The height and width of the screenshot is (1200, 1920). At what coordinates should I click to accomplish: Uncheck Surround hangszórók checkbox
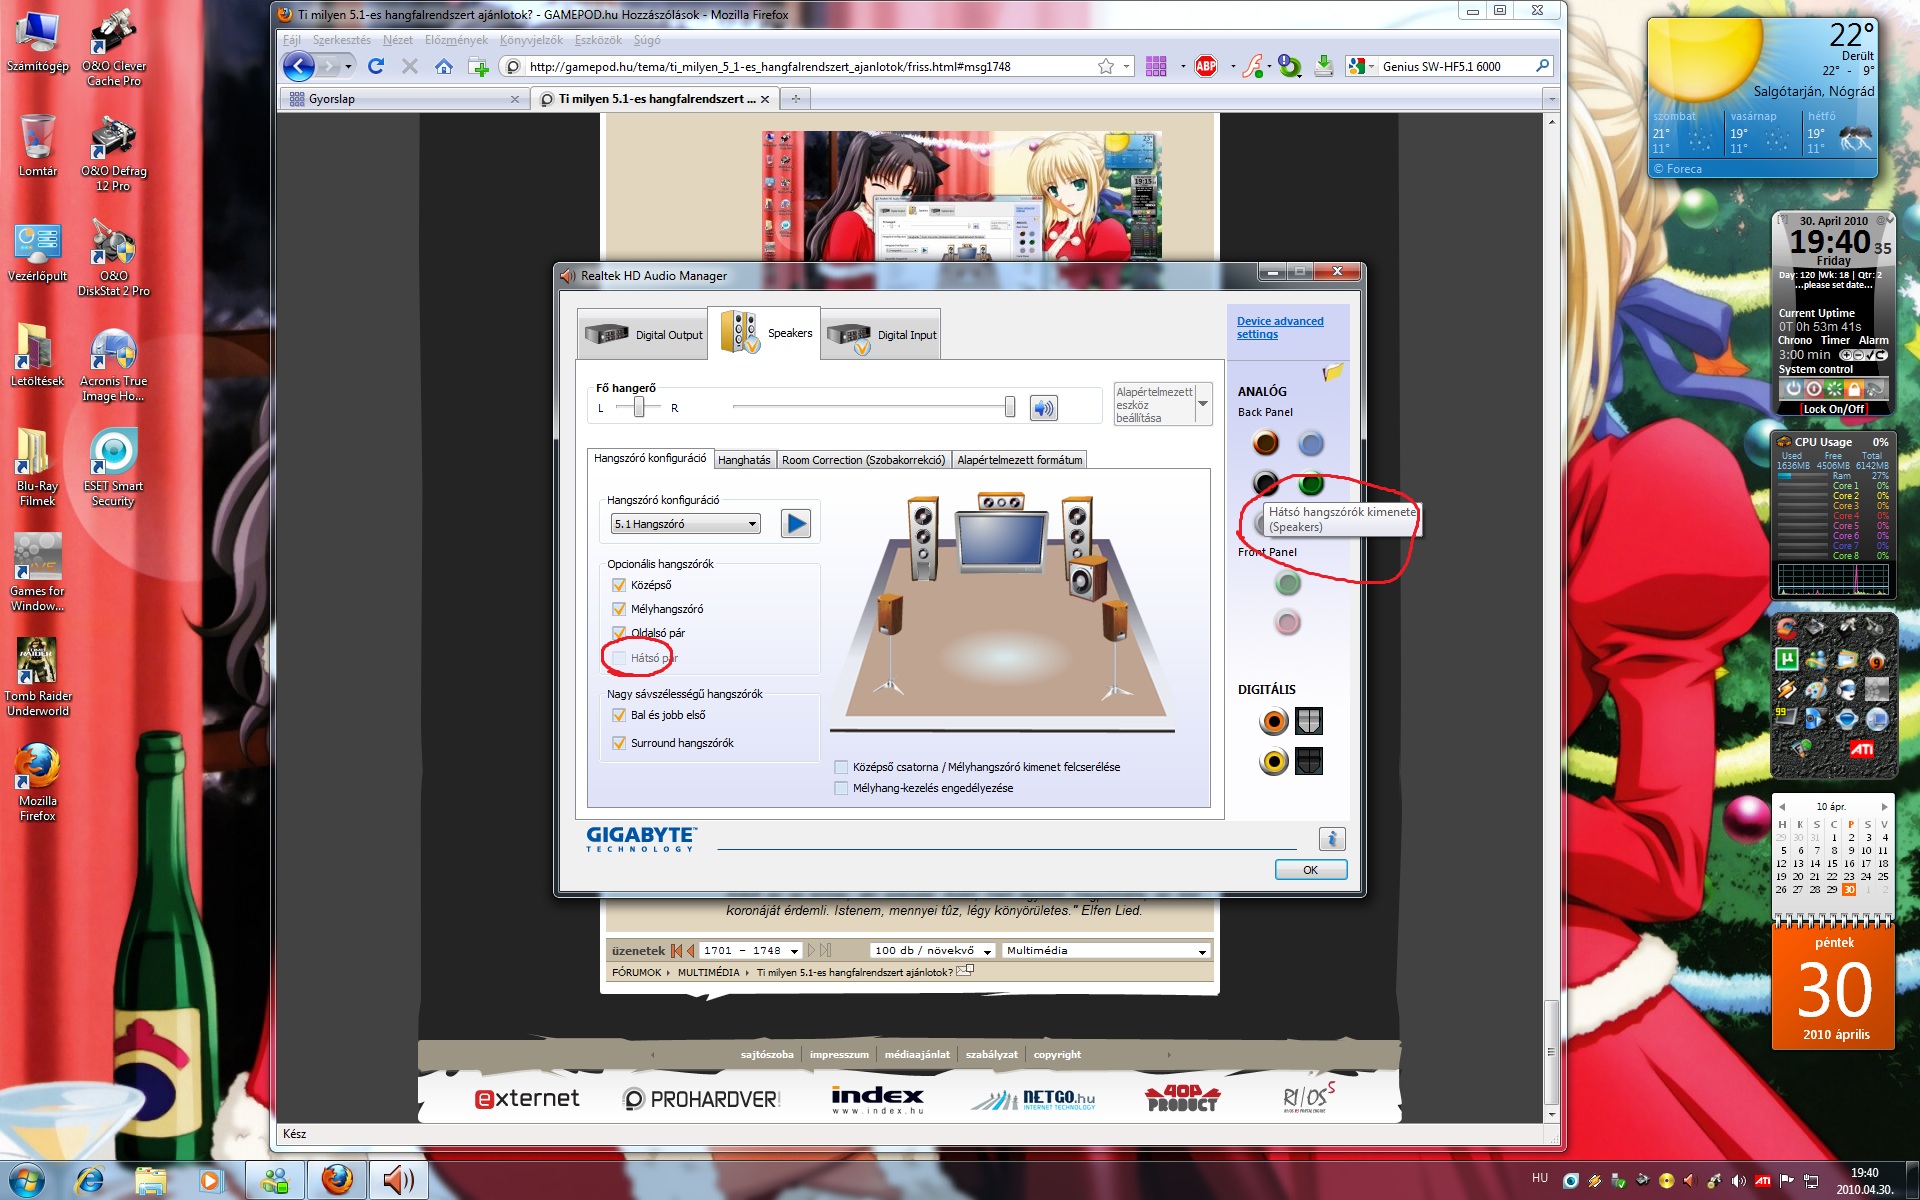619,743
